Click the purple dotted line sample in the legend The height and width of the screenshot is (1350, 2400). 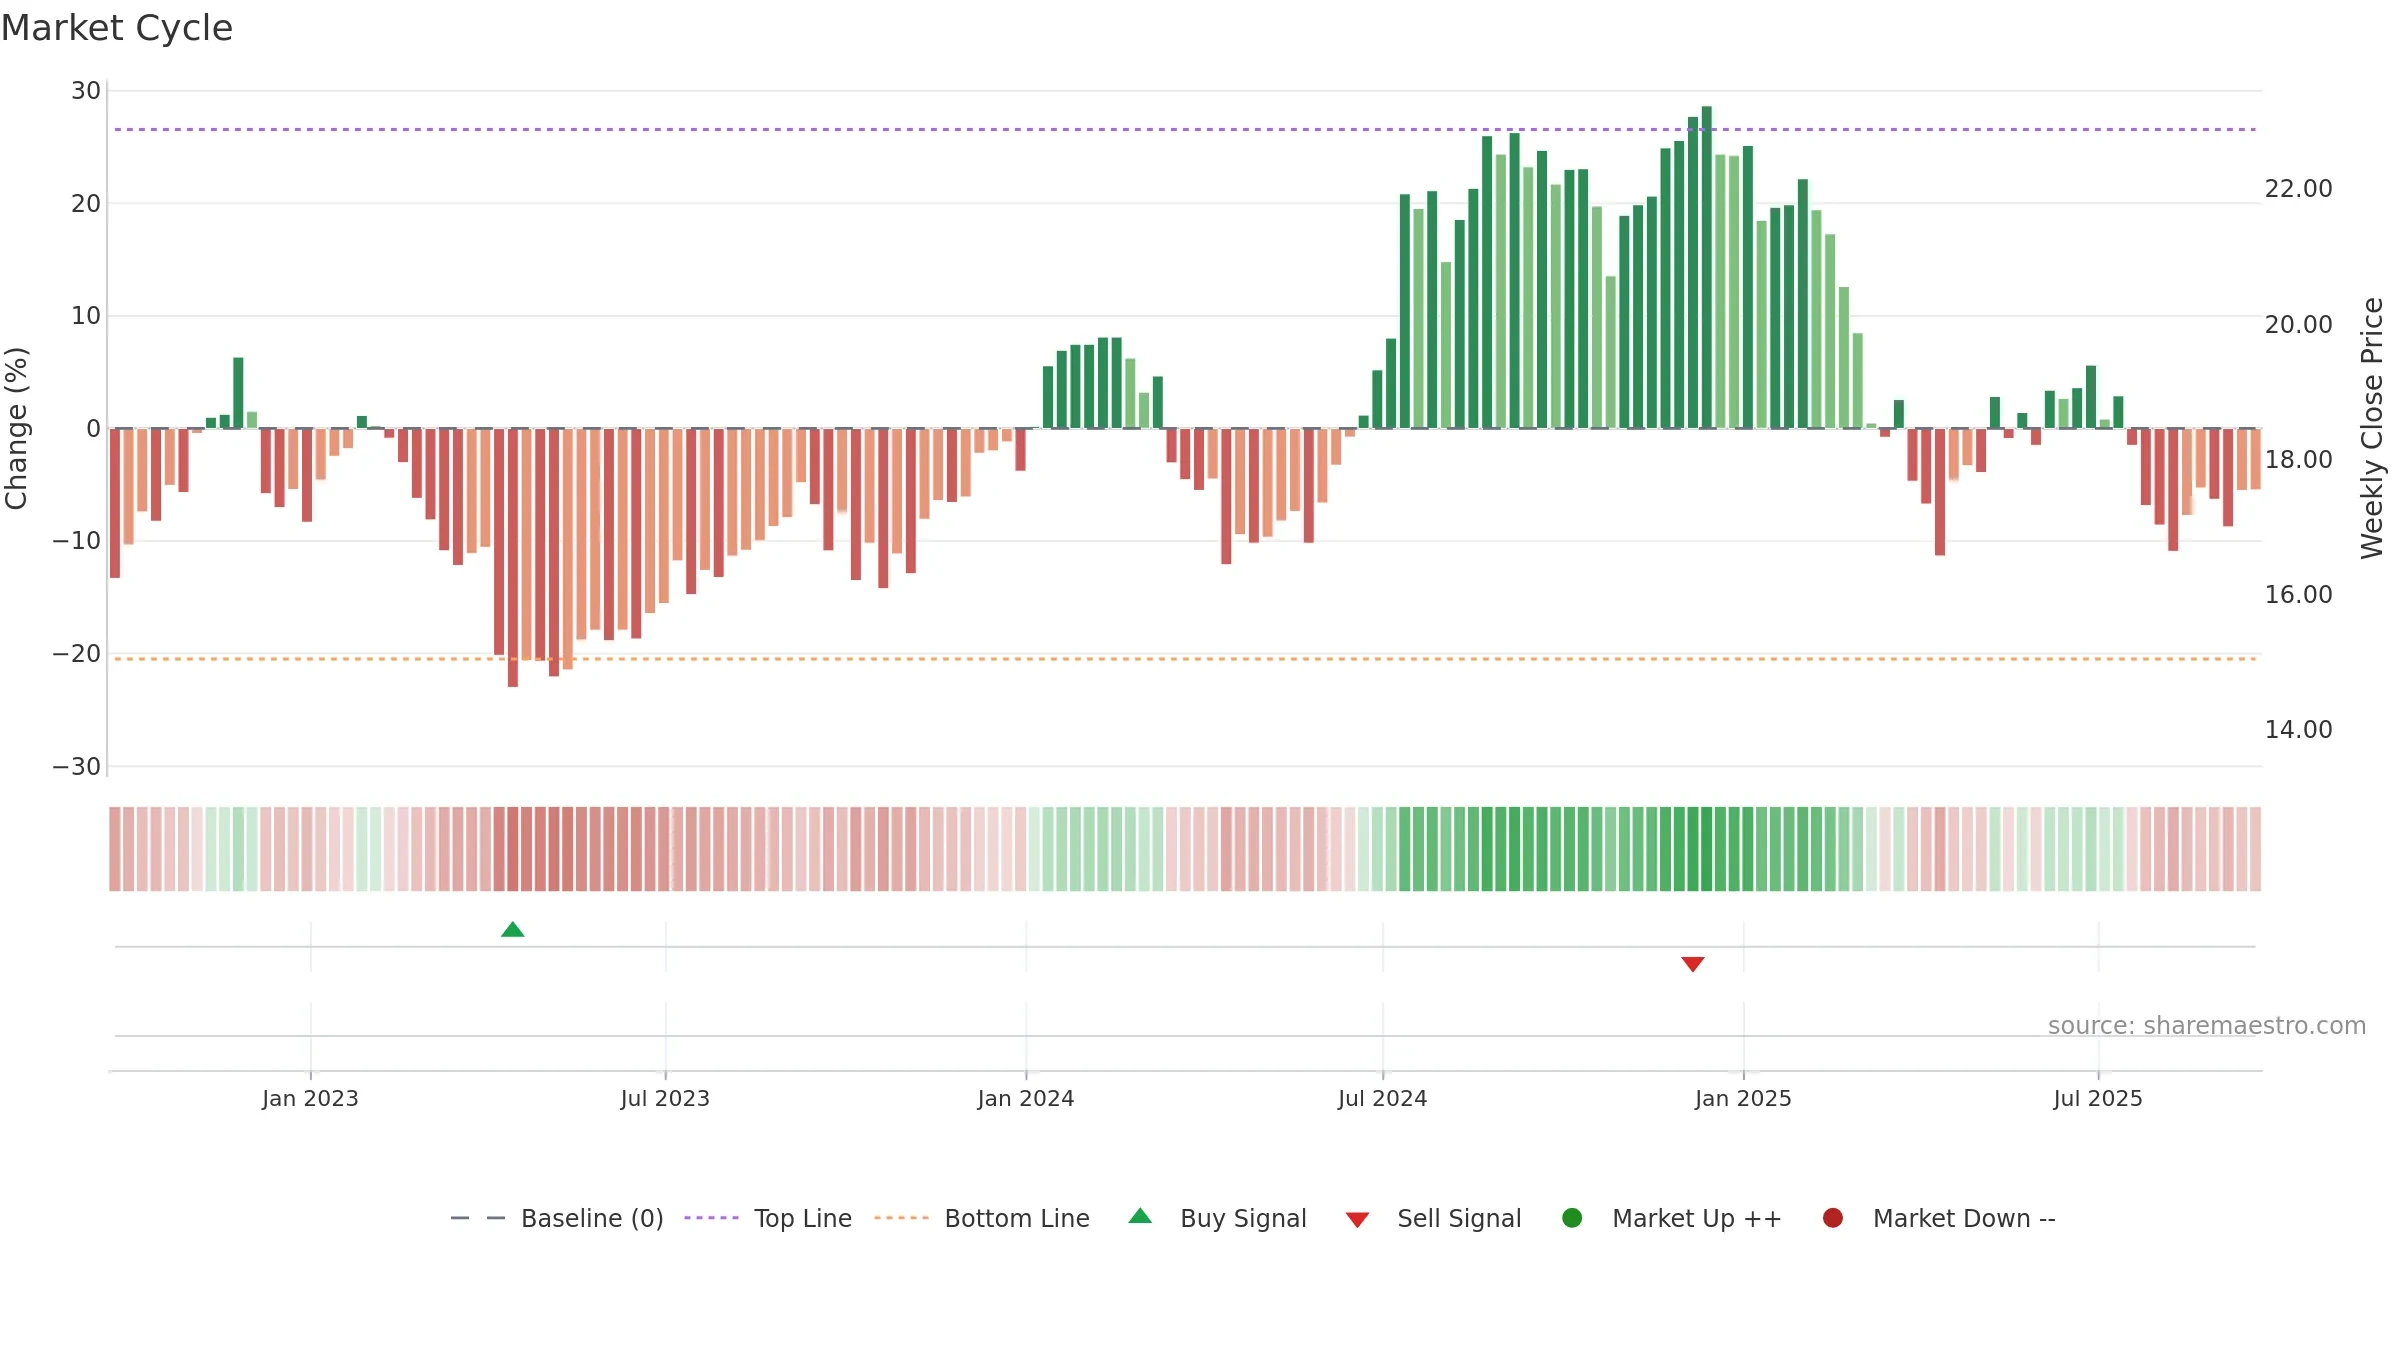711,1218
